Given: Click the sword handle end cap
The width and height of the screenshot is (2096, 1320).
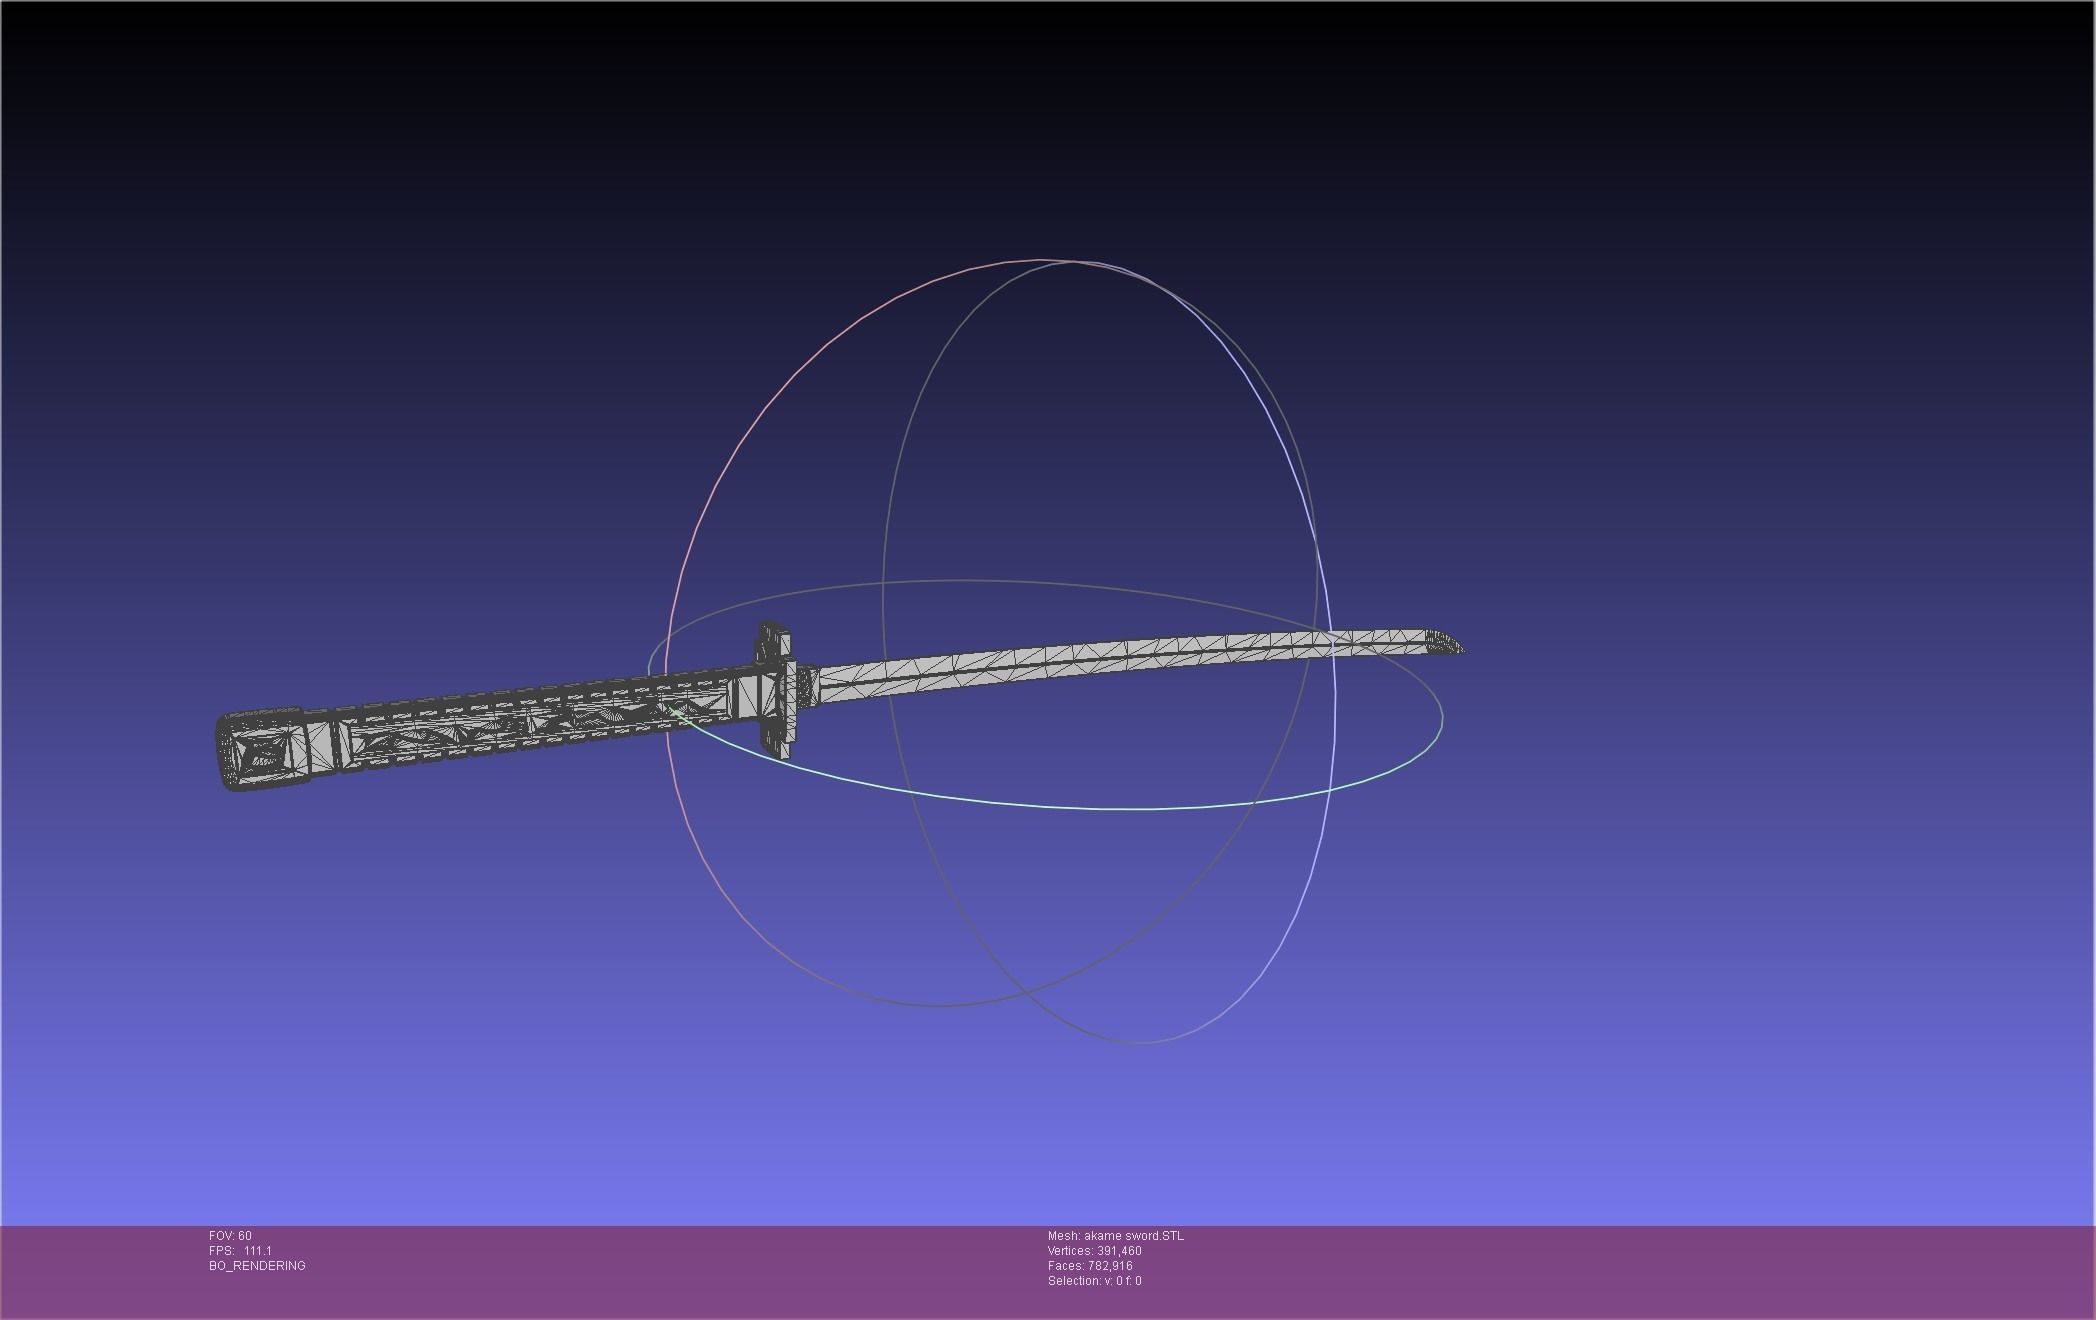Looking at the screenshot, I should 262,750.
